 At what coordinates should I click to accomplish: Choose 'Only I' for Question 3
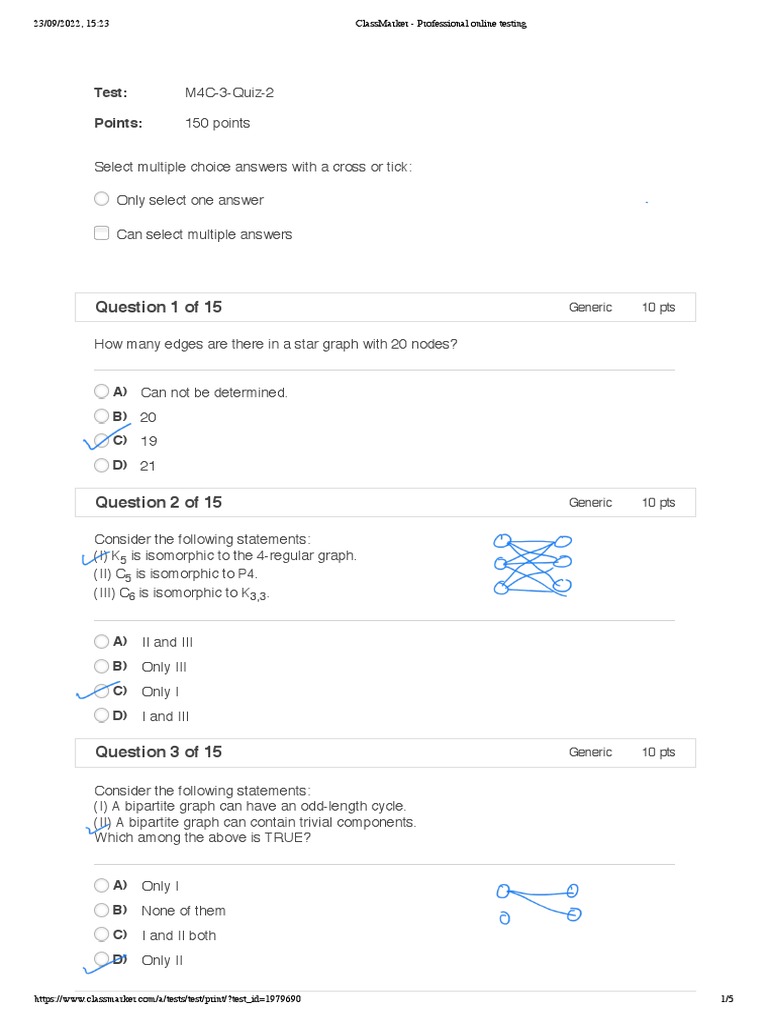click(101, 885)
